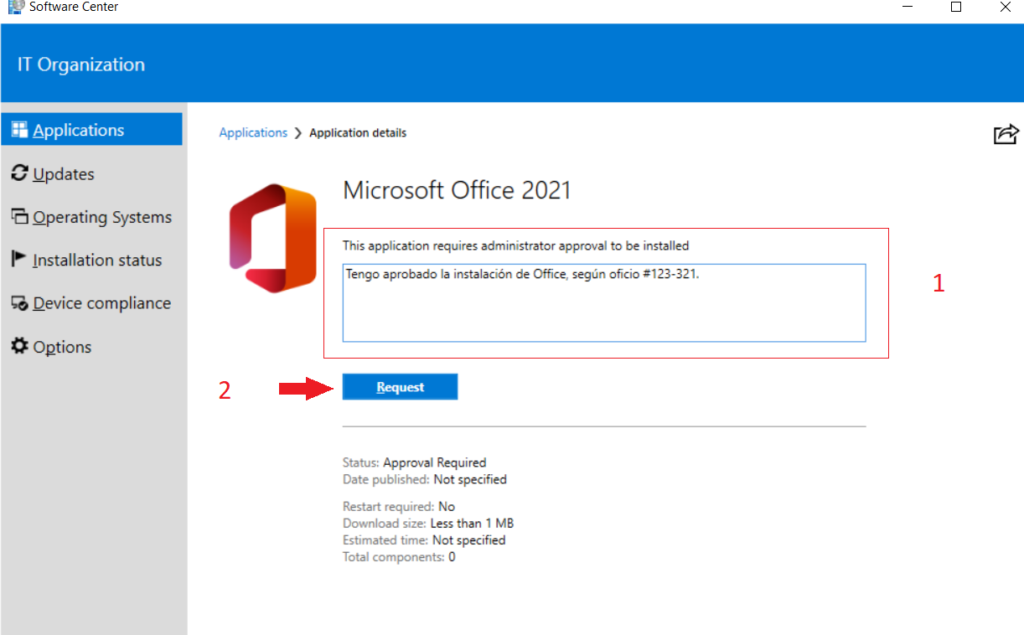Close the Software Center window
1024x635 pixels.
(1005, 7)
